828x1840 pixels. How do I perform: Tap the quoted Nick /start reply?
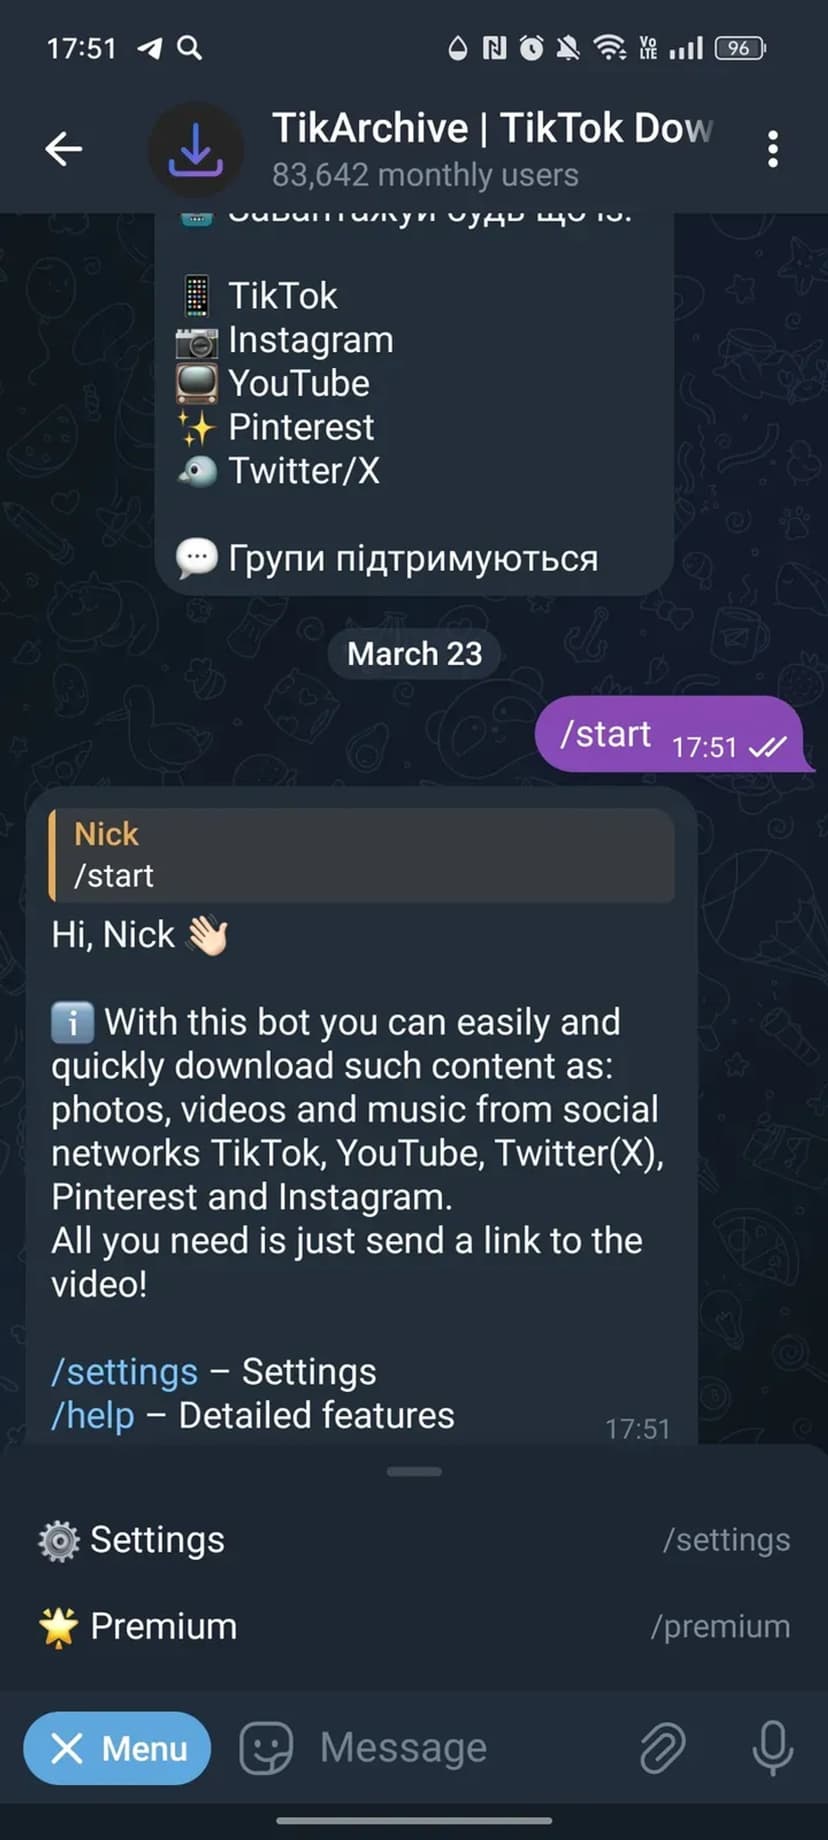point(362,855)
